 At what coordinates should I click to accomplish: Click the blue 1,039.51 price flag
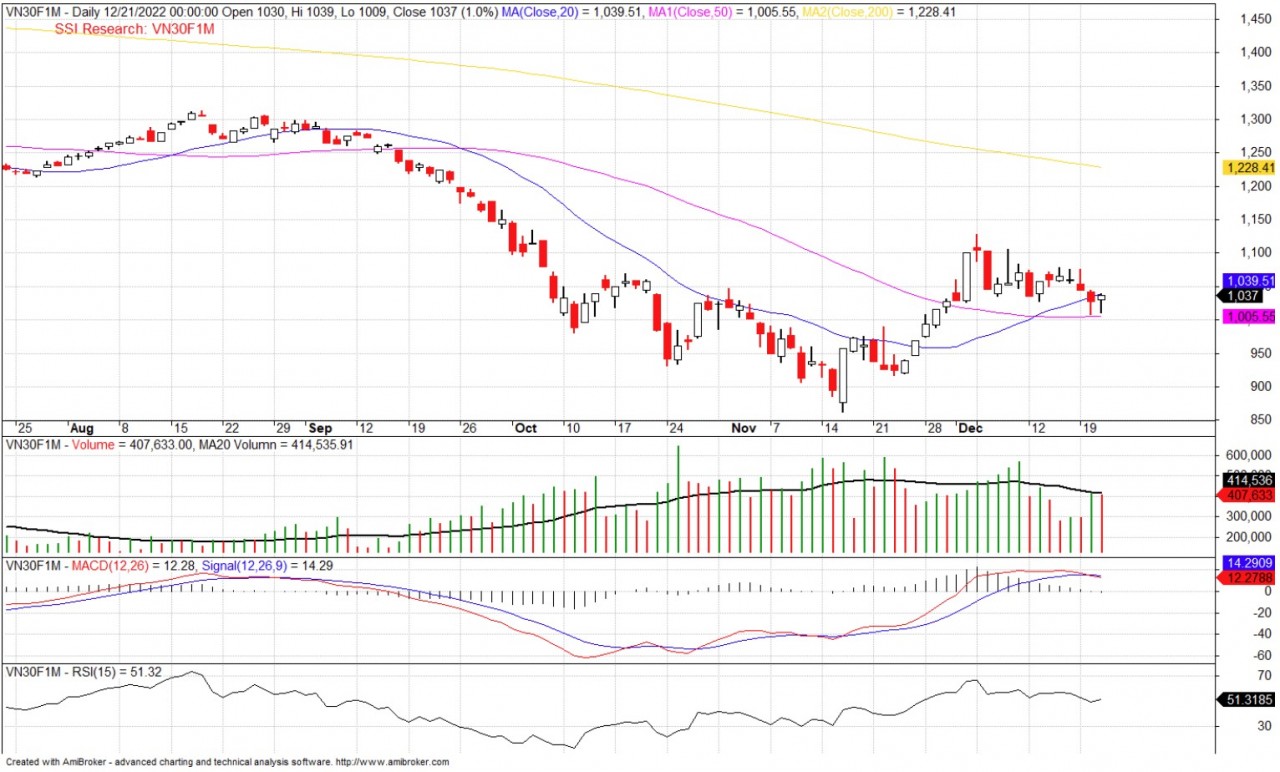pos(1250,281)
